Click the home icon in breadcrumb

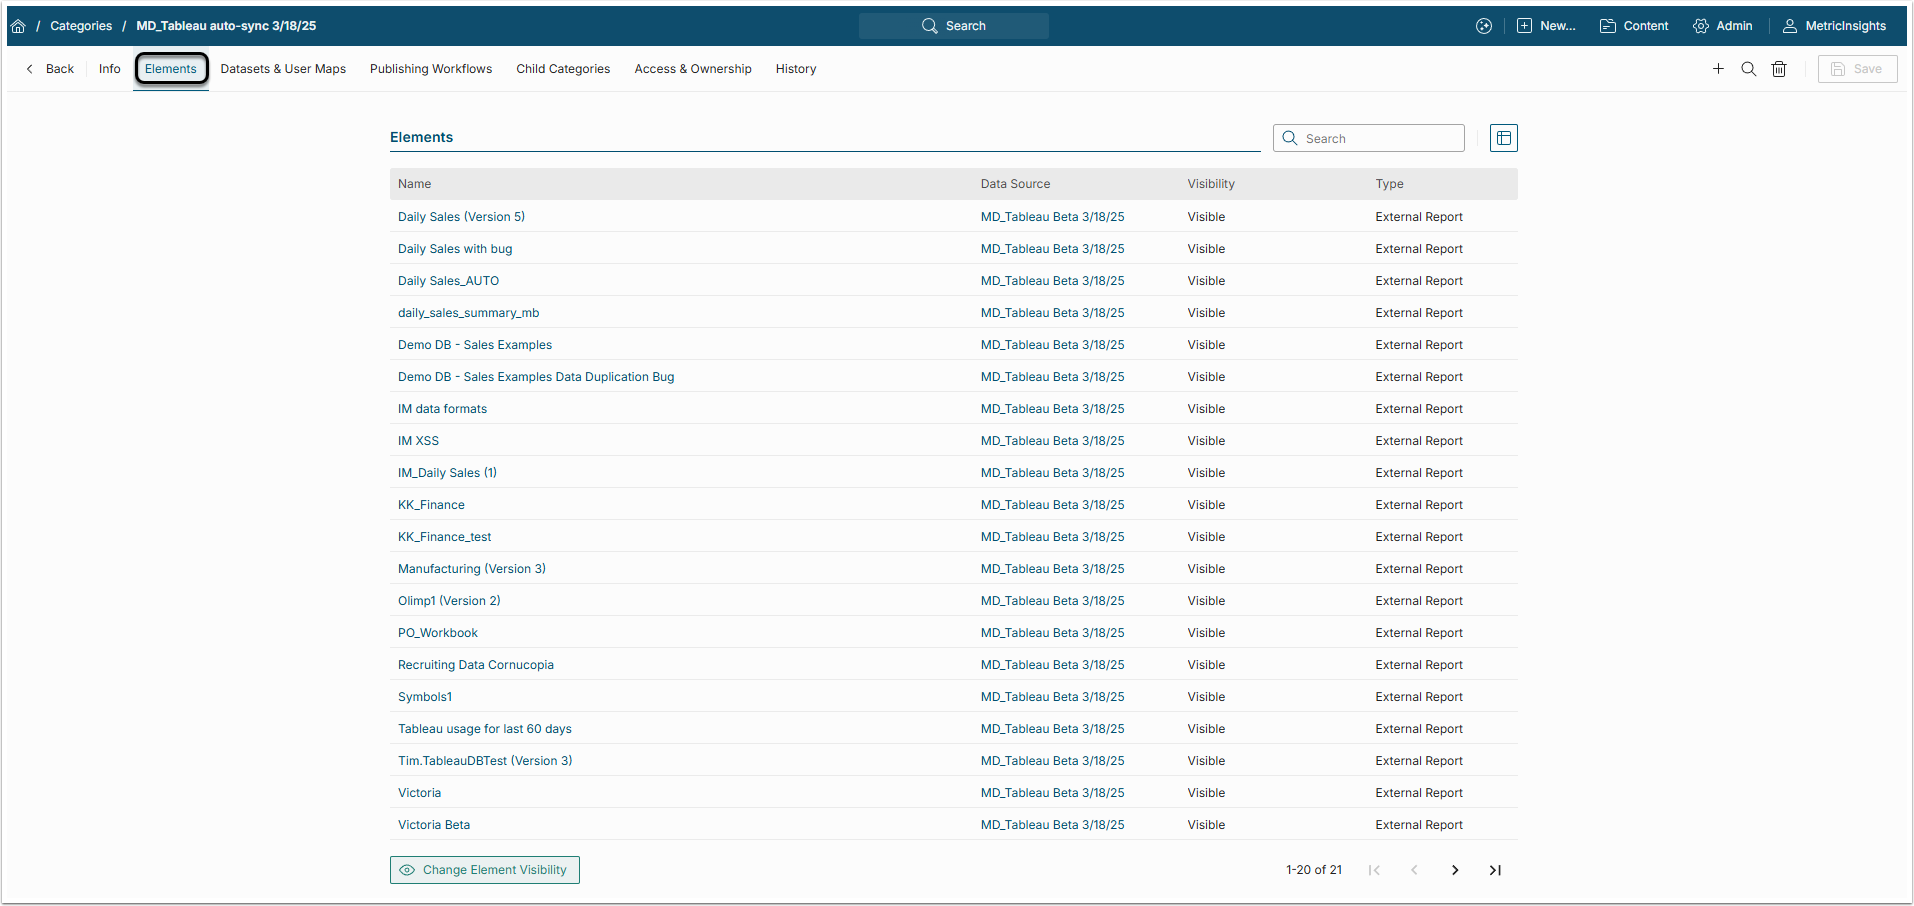pyautogui.click(x=18, y=26)
